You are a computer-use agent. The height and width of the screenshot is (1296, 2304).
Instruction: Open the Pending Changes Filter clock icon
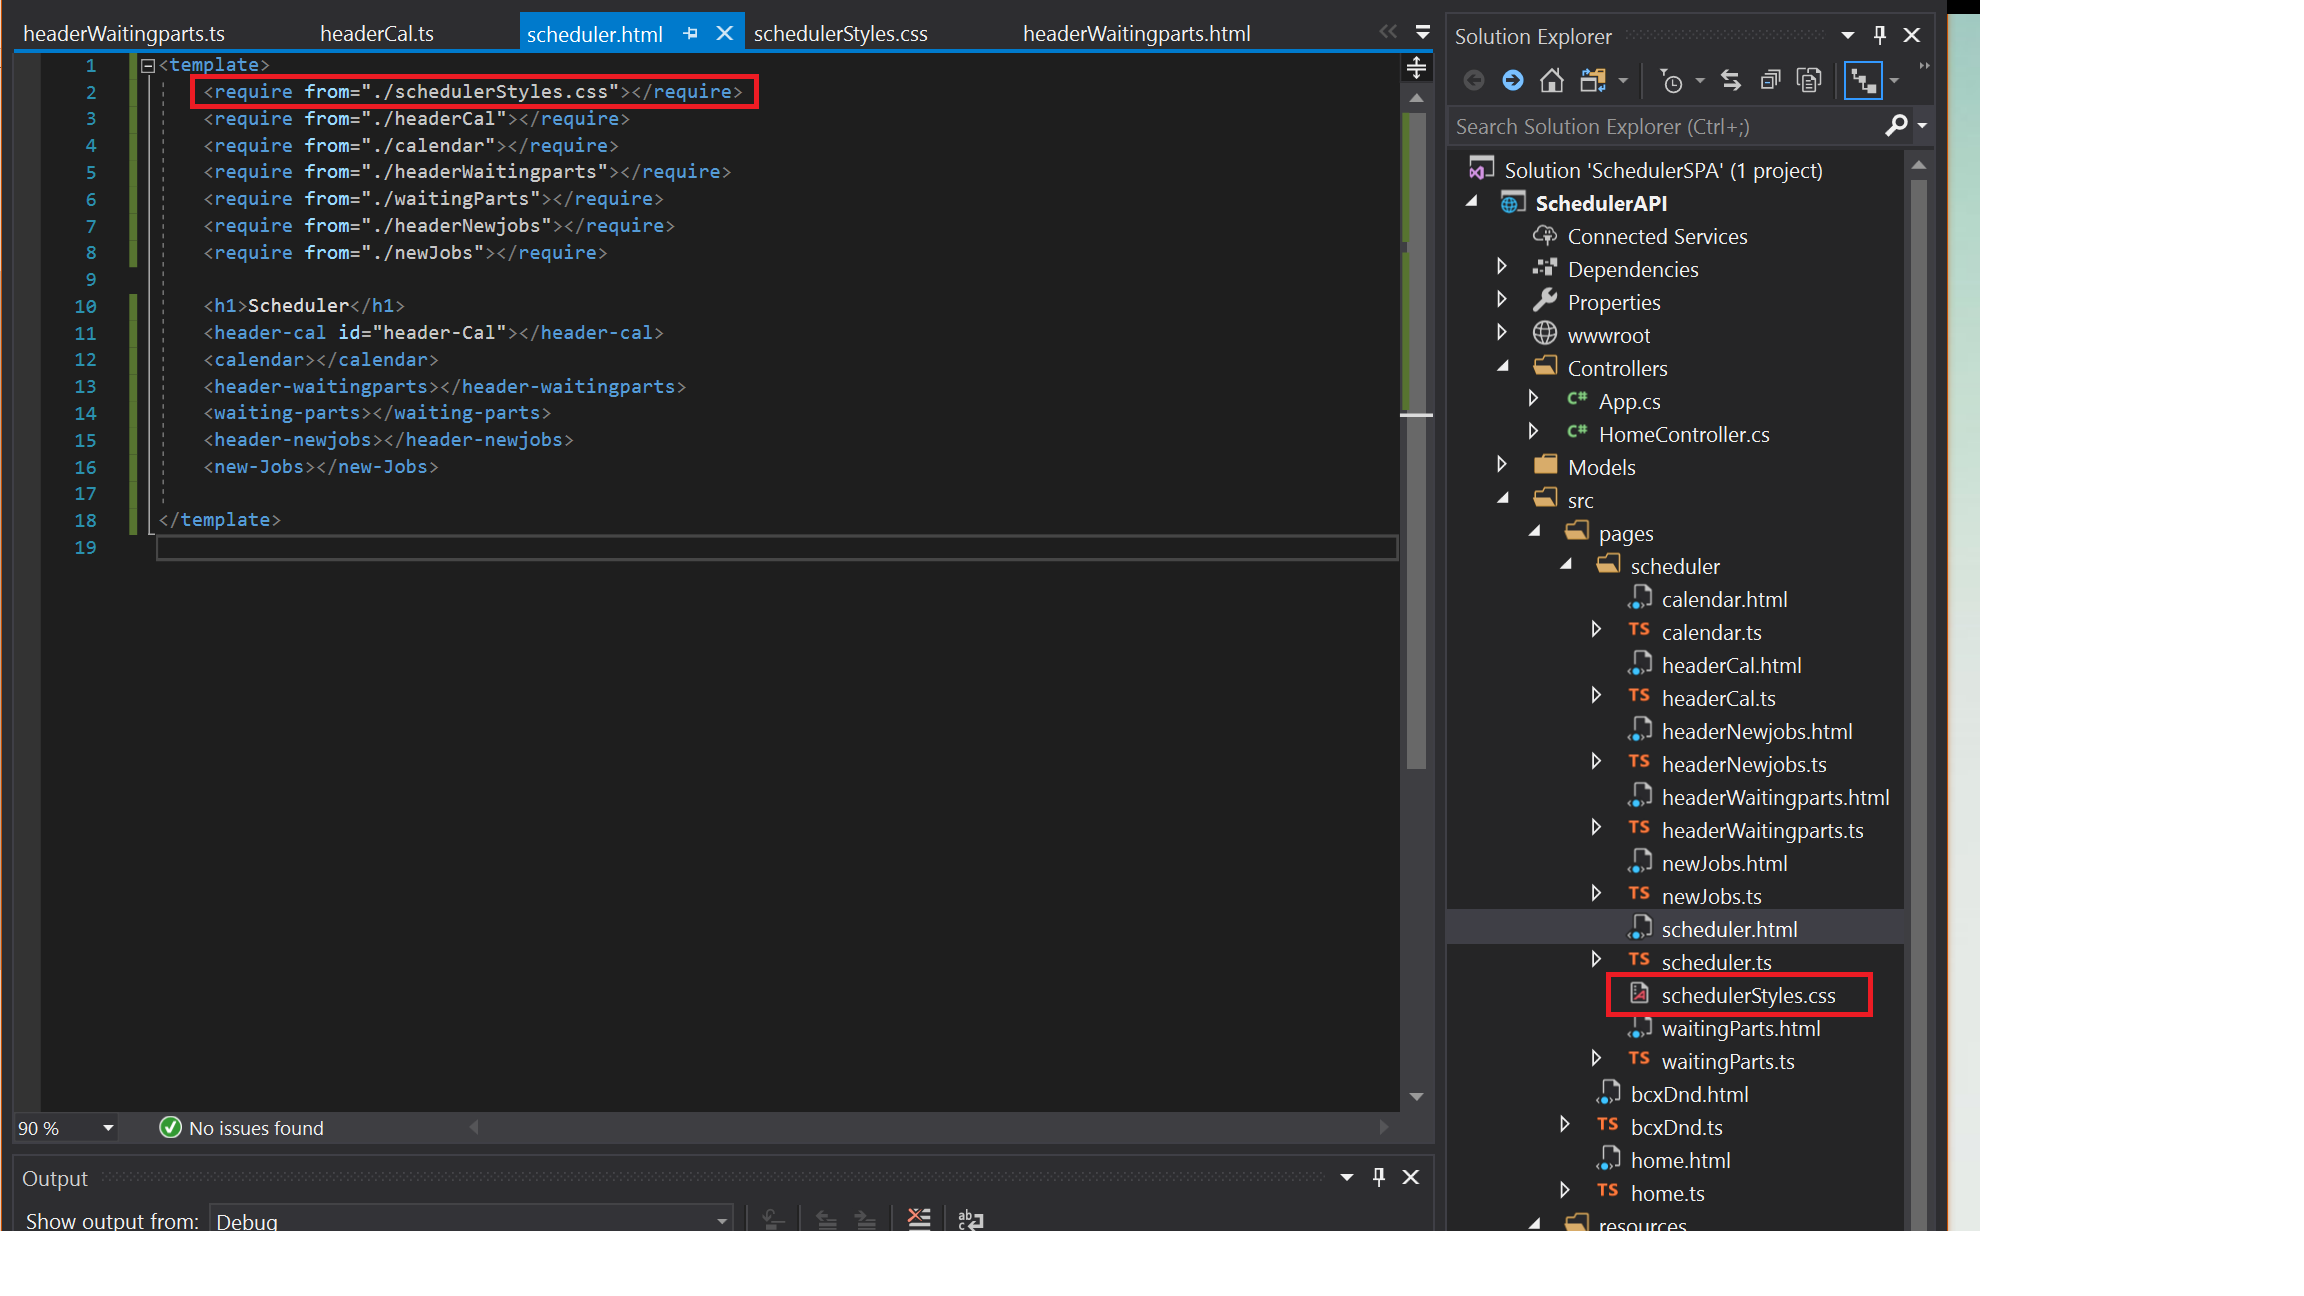tap(1671, 80)
